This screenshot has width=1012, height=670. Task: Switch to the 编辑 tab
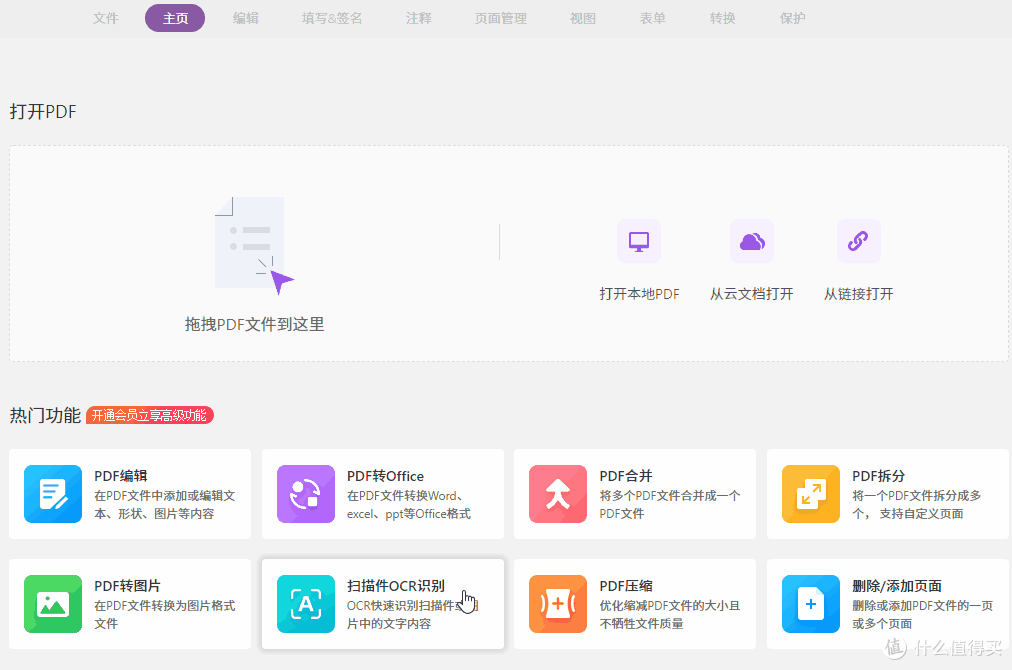pos(245,18)
